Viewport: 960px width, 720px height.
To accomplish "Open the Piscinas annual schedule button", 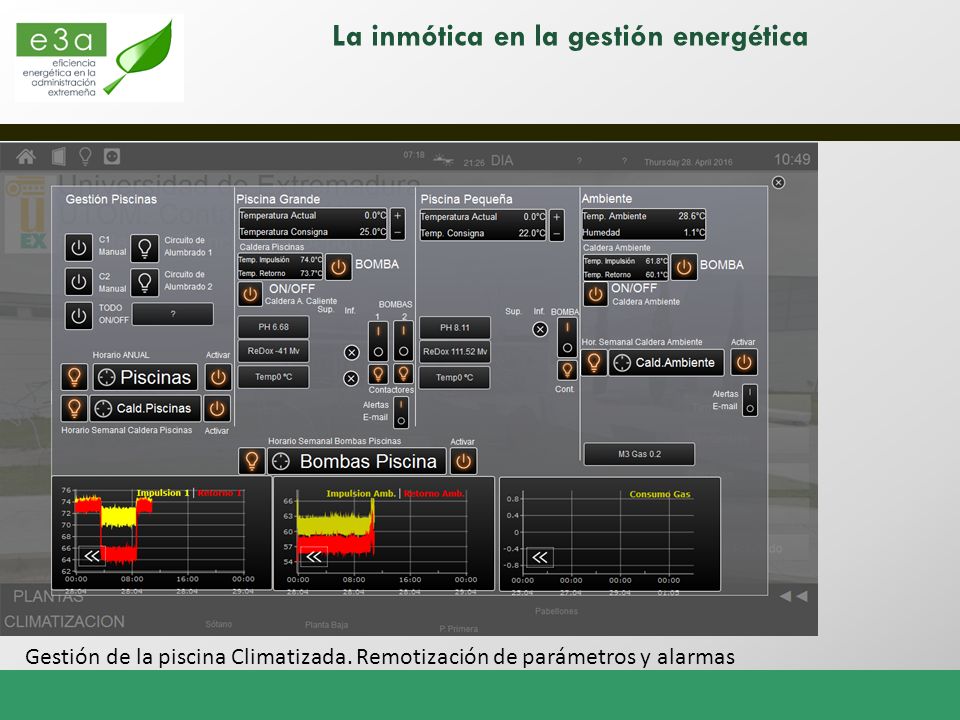I will (x=145, y=377).
